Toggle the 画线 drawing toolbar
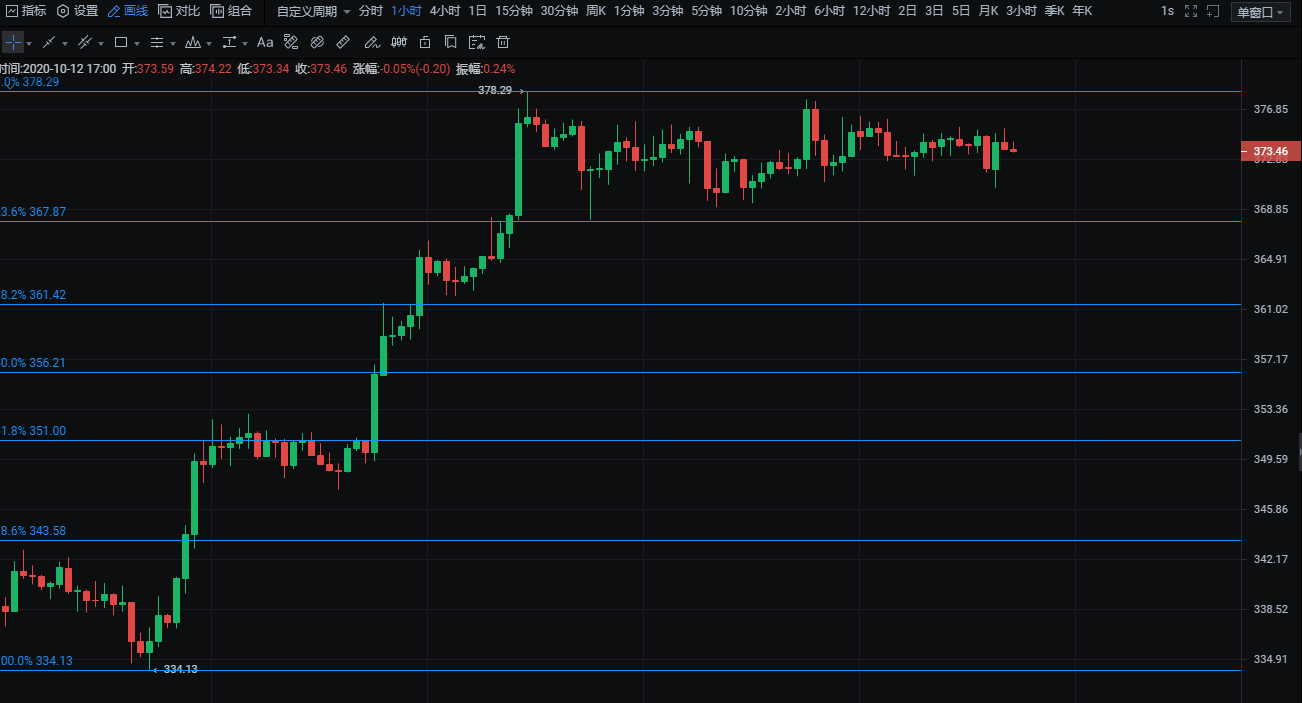The image size is (1302, 703). tap(127, 11)
